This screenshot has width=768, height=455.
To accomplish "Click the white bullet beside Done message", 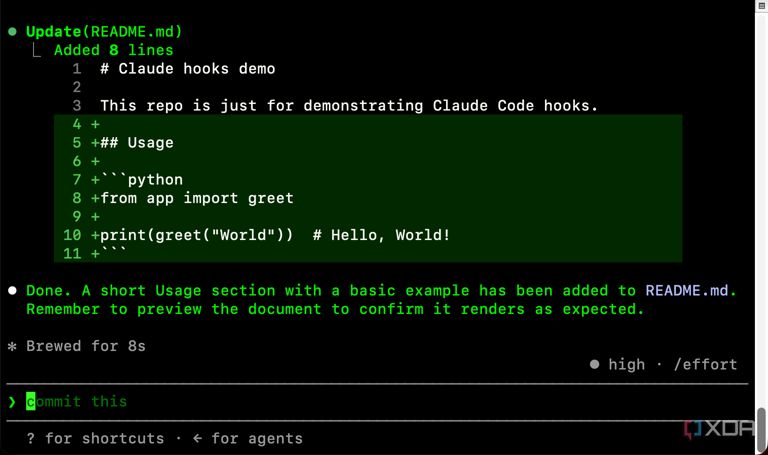I will pyautogui.click(x=12, y=291).
